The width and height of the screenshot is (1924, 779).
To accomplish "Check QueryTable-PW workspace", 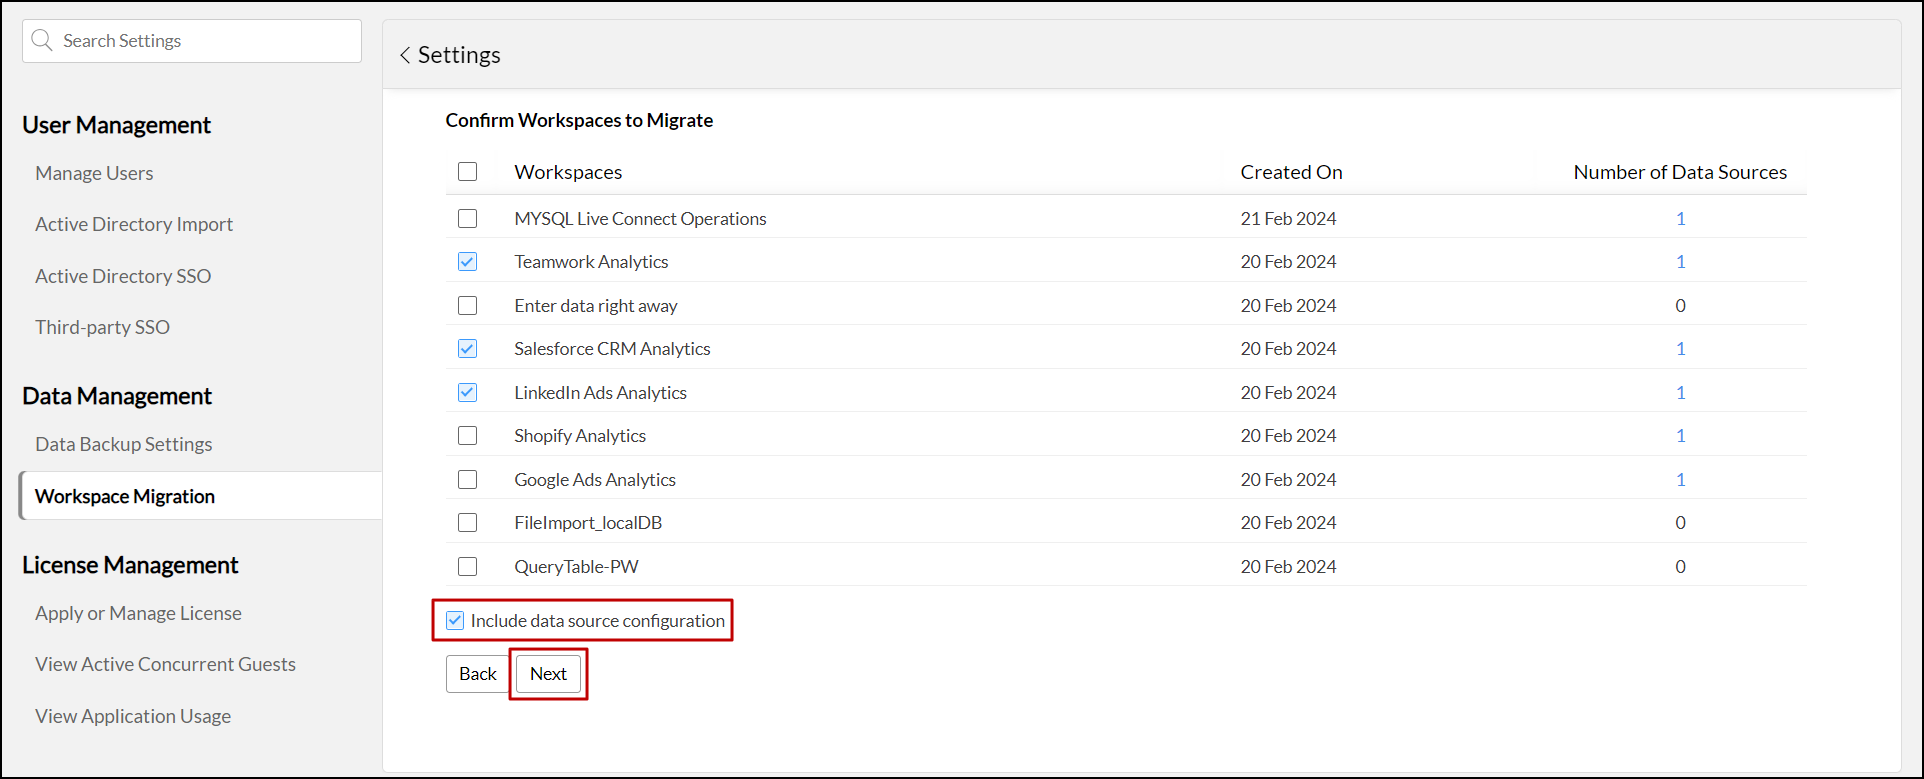I will 467,566.
